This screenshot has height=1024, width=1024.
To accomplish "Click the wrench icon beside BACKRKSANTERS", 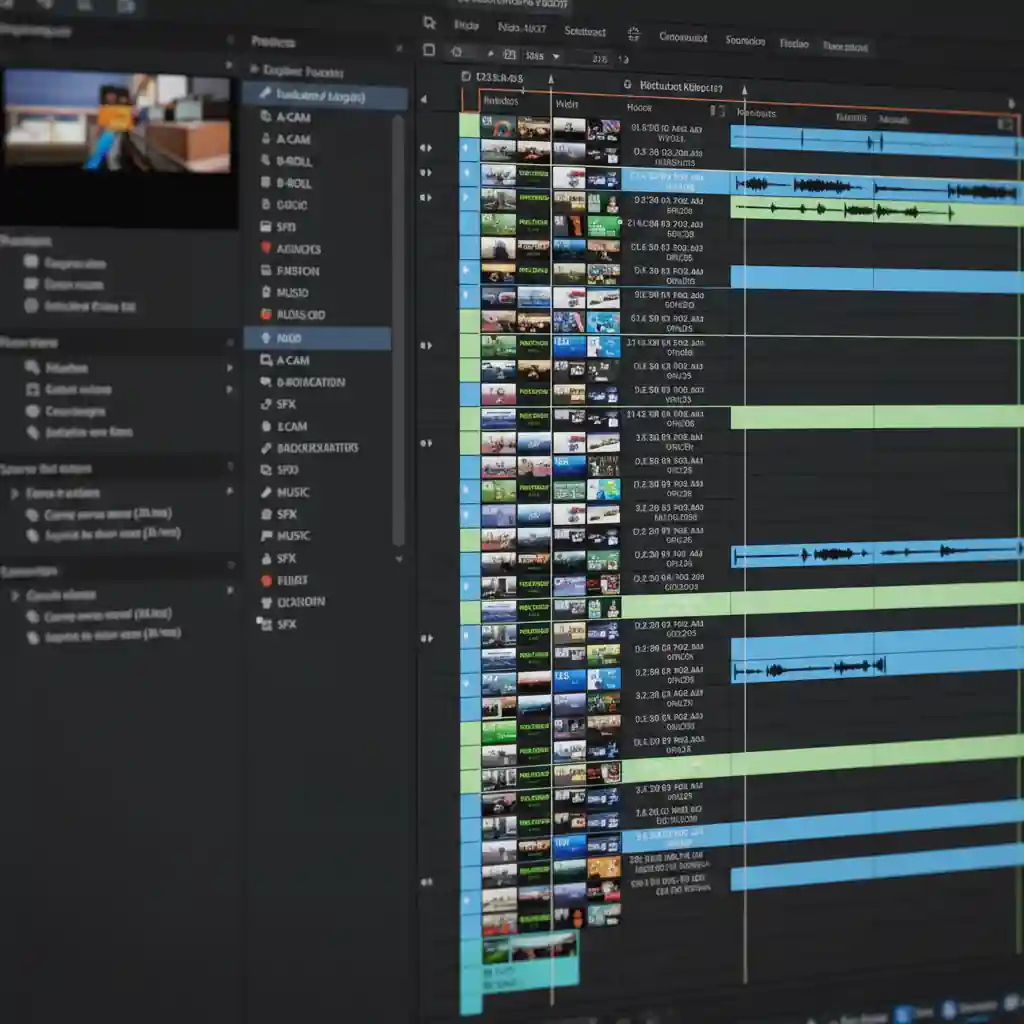I will (x=266, y=448).
